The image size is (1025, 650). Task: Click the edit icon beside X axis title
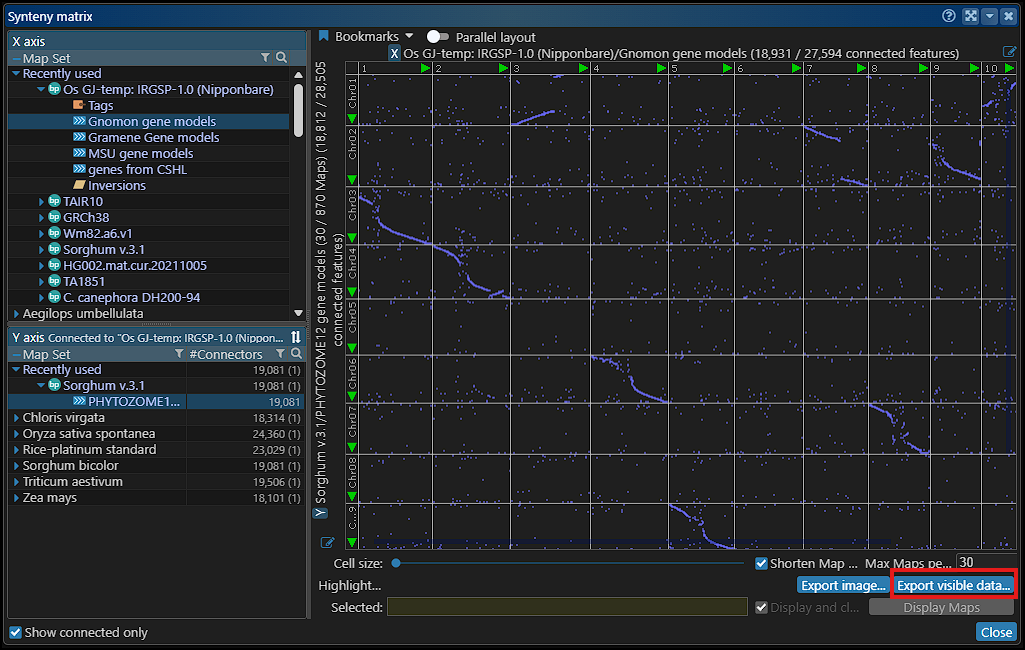pyautogui.click(x=1010, y=52)
